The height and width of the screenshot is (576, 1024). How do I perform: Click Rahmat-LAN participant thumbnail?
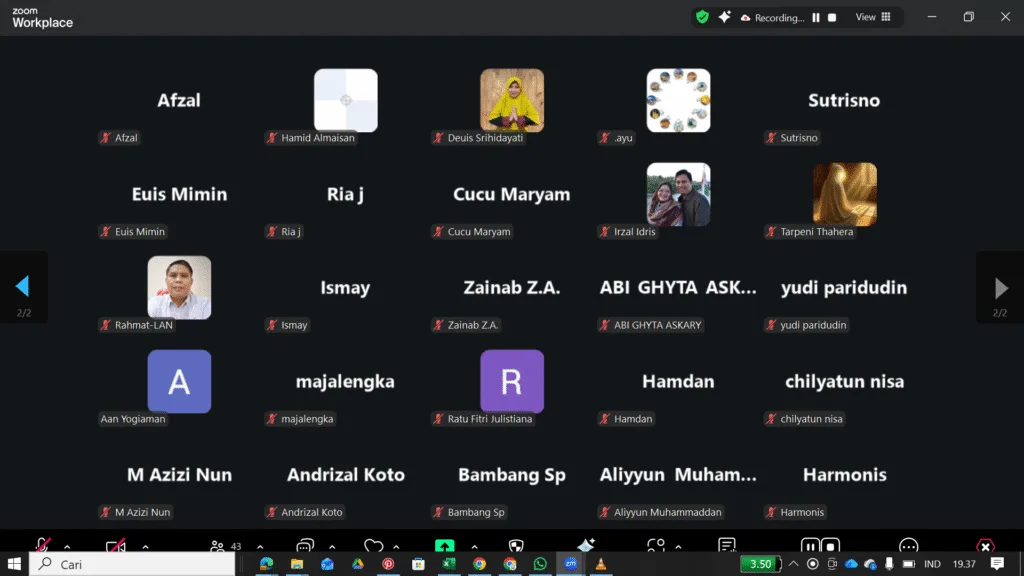[x=179, y=288]
